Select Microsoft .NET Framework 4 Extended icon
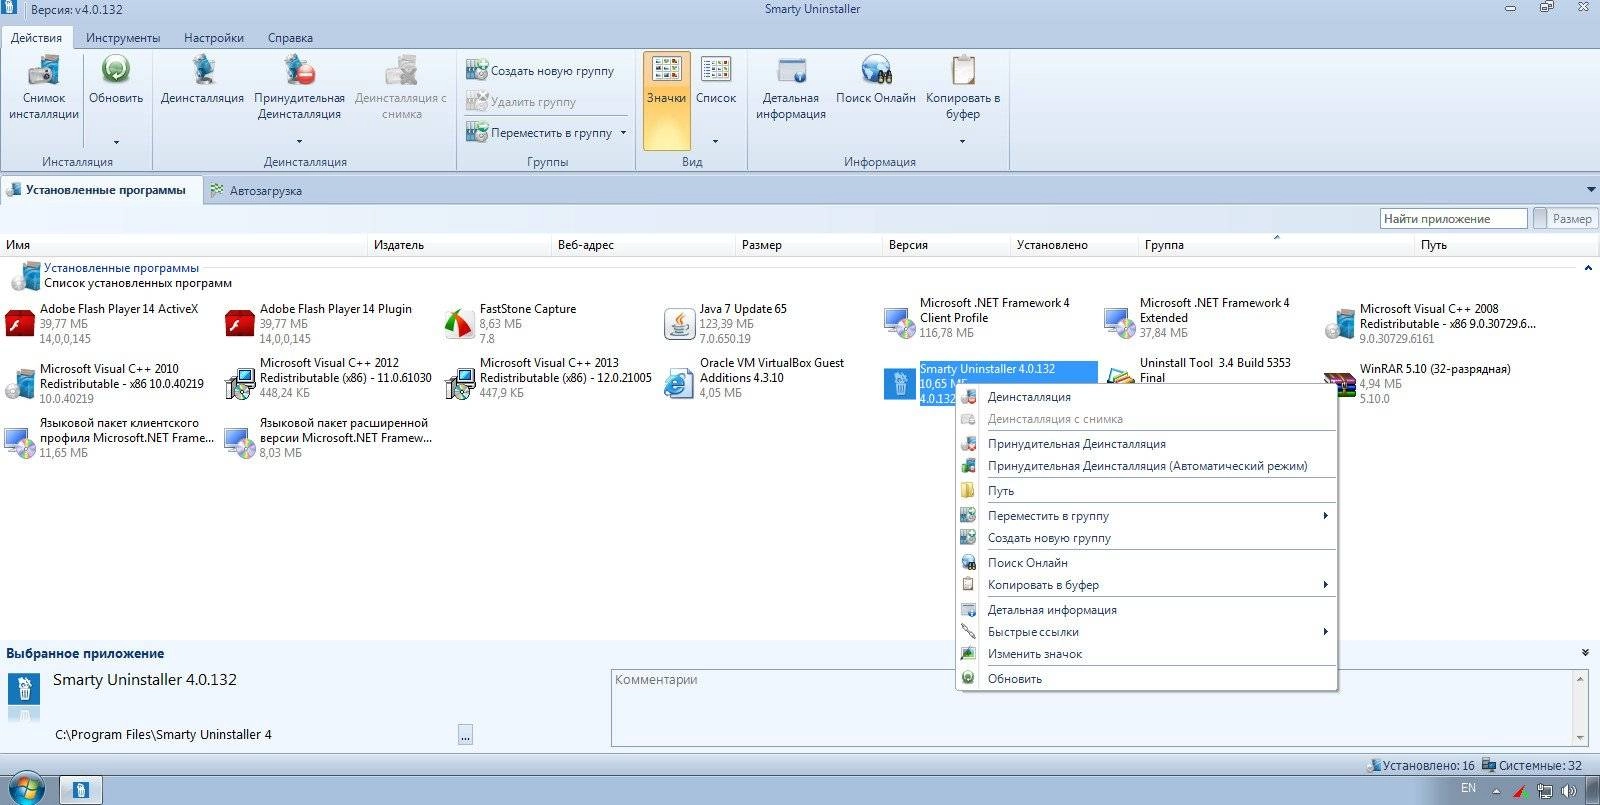 tap(1119, 322)
